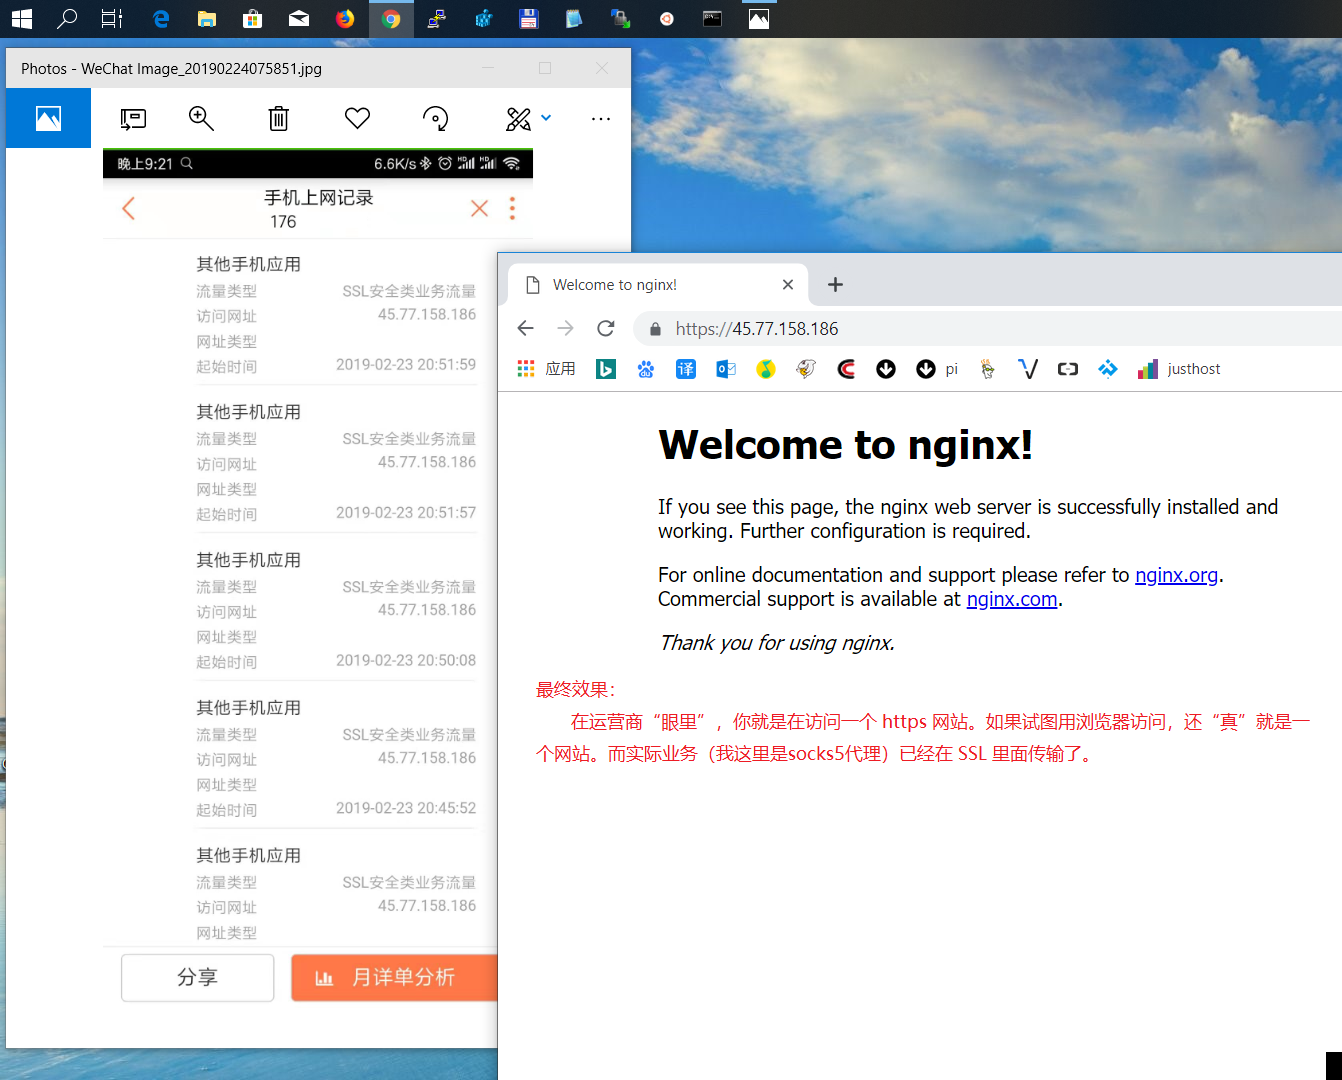Open File Explorer from the taskbar
Screen dimensions: 1342x1080
tap(207, 18)
